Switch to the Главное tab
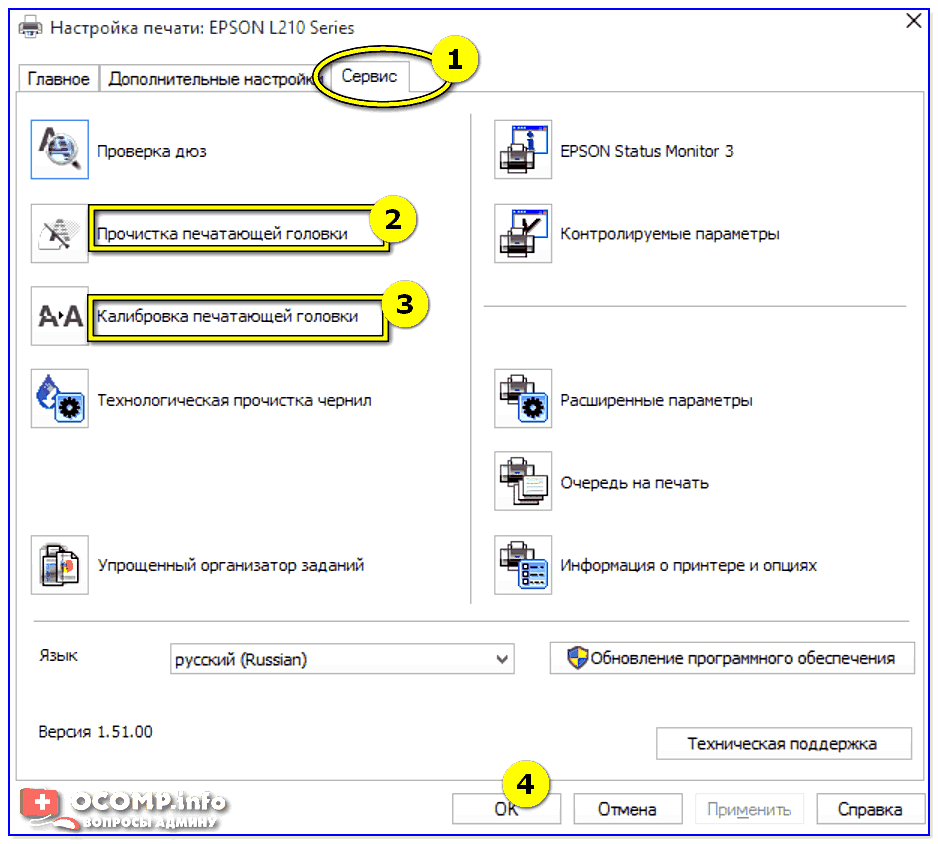 coord(58,79)
